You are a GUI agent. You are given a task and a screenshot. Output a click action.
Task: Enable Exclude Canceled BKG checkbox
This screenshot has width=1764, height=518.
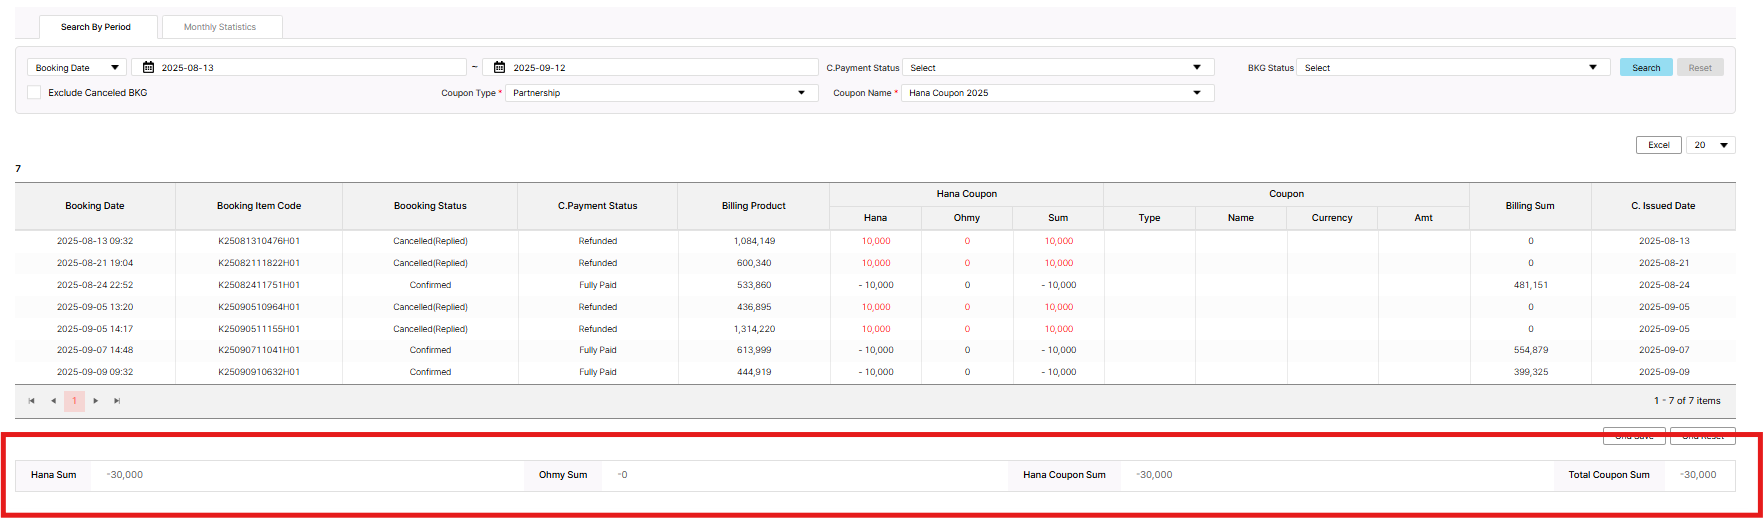click(x=35, y=93)
